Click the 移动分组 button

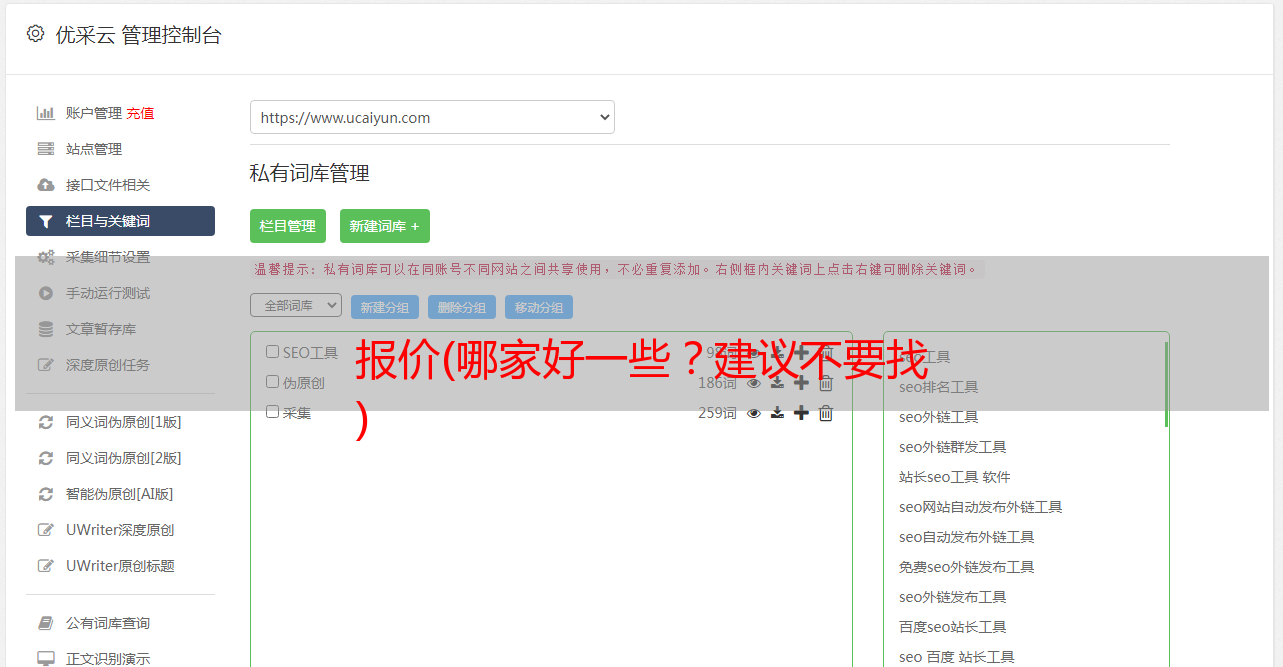click(539, 307)
